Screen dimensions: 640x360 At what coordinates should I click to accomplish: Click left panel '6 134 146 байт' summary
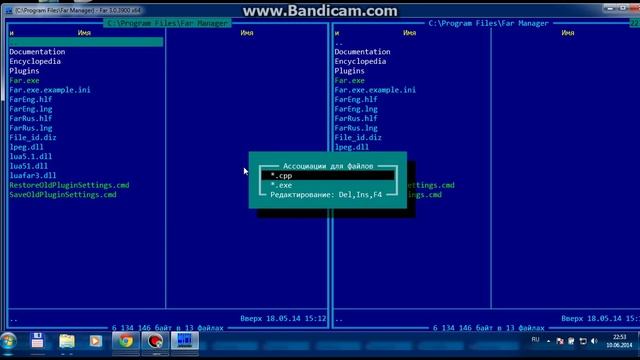click(x=168, y=328)
